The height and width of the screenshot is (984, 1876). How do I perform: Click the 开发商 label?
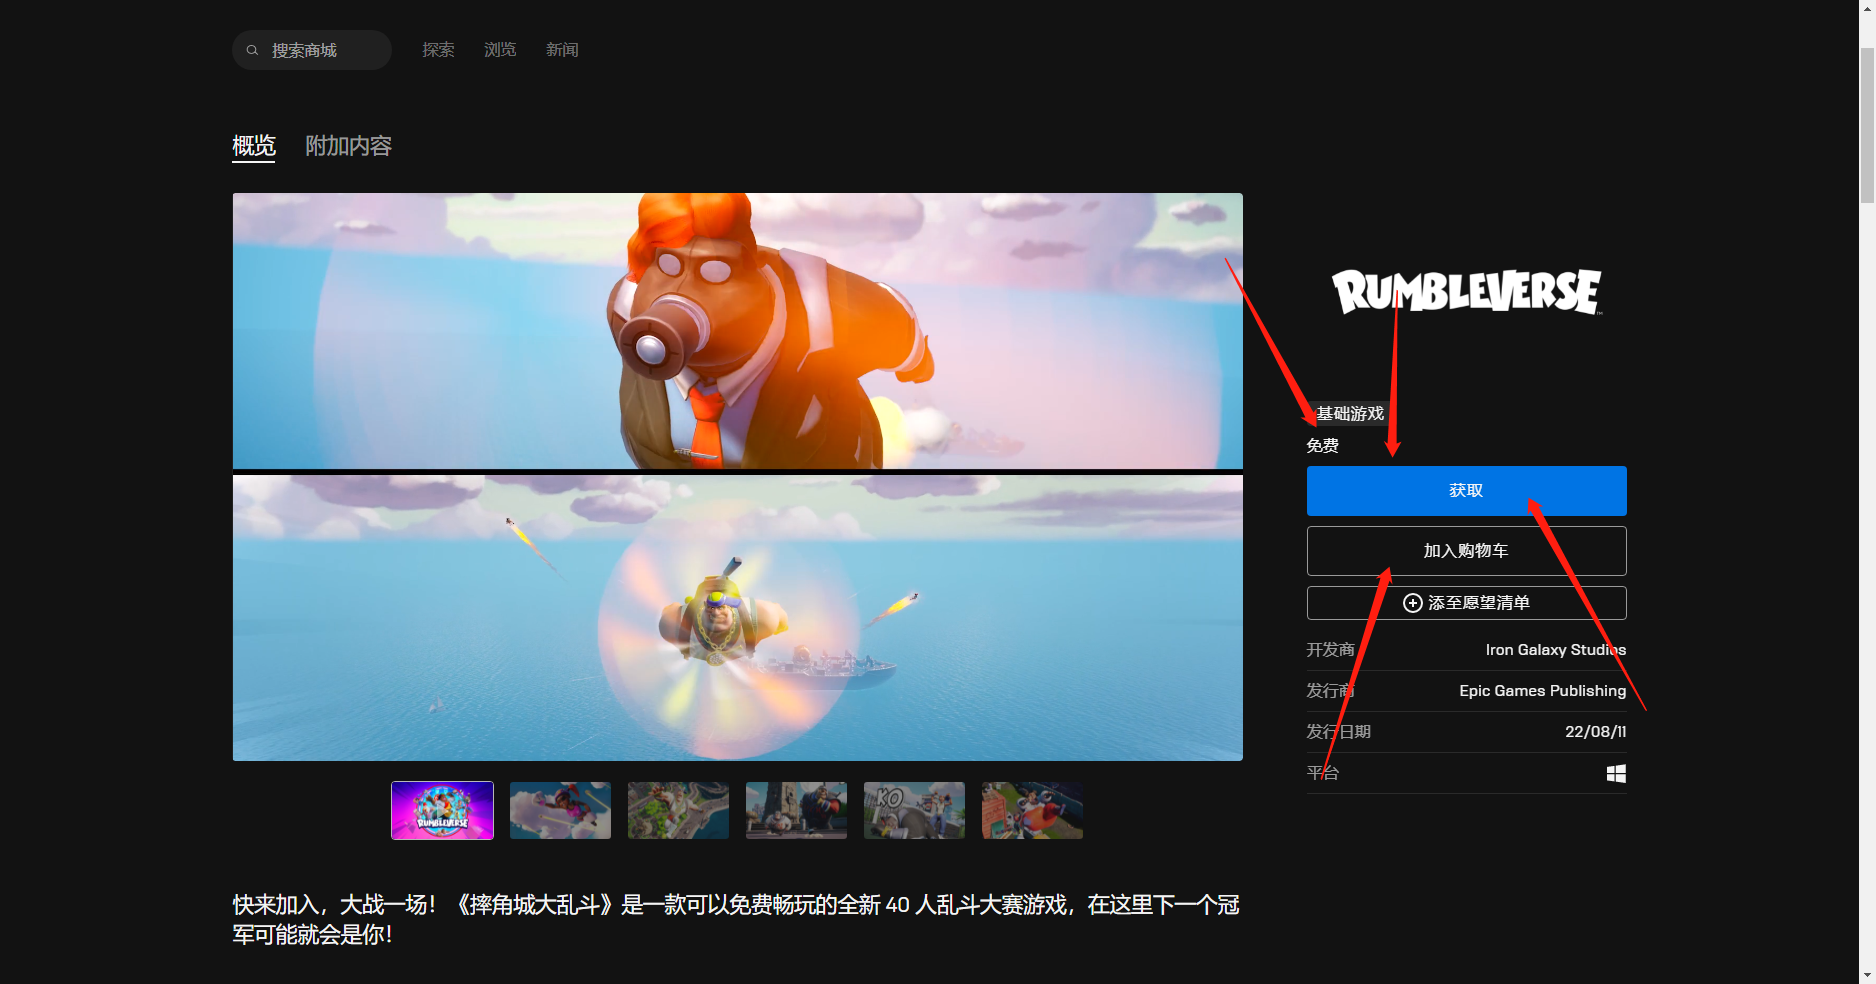(1330, 650)
